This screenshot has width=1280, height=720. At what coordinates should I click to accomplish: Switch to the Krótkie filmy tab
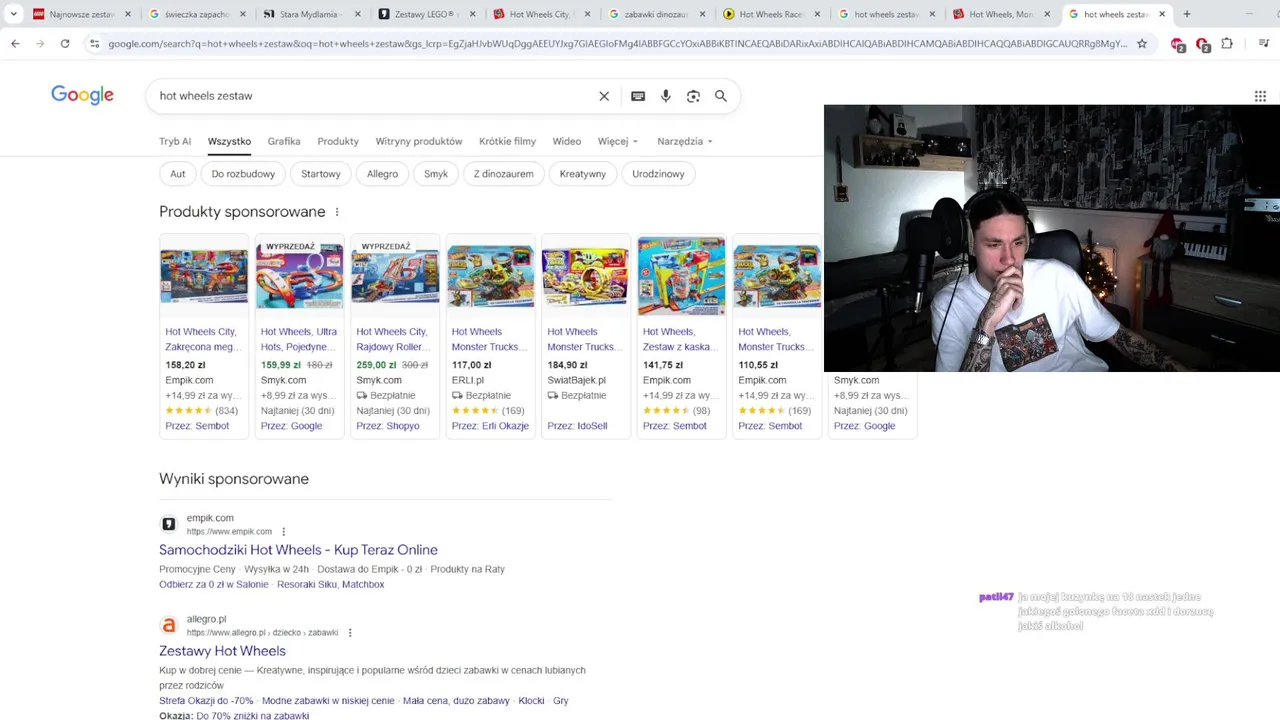click(x=507, y=141)
